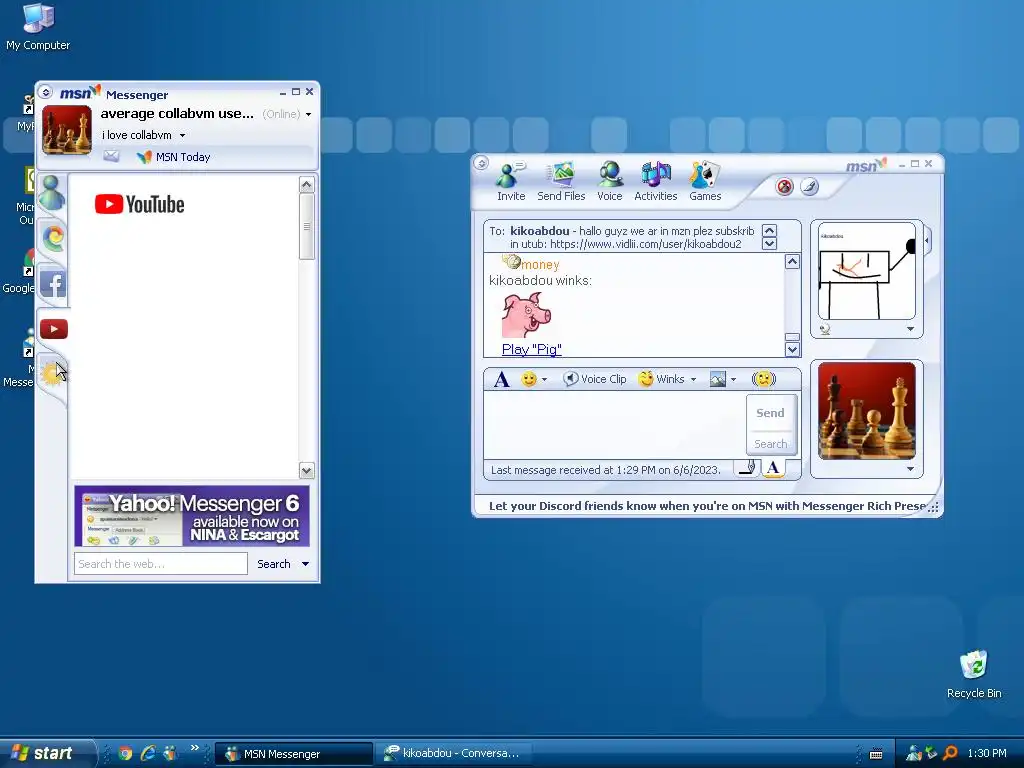Open the personal message dropdown arrow

tap(182, 135)
